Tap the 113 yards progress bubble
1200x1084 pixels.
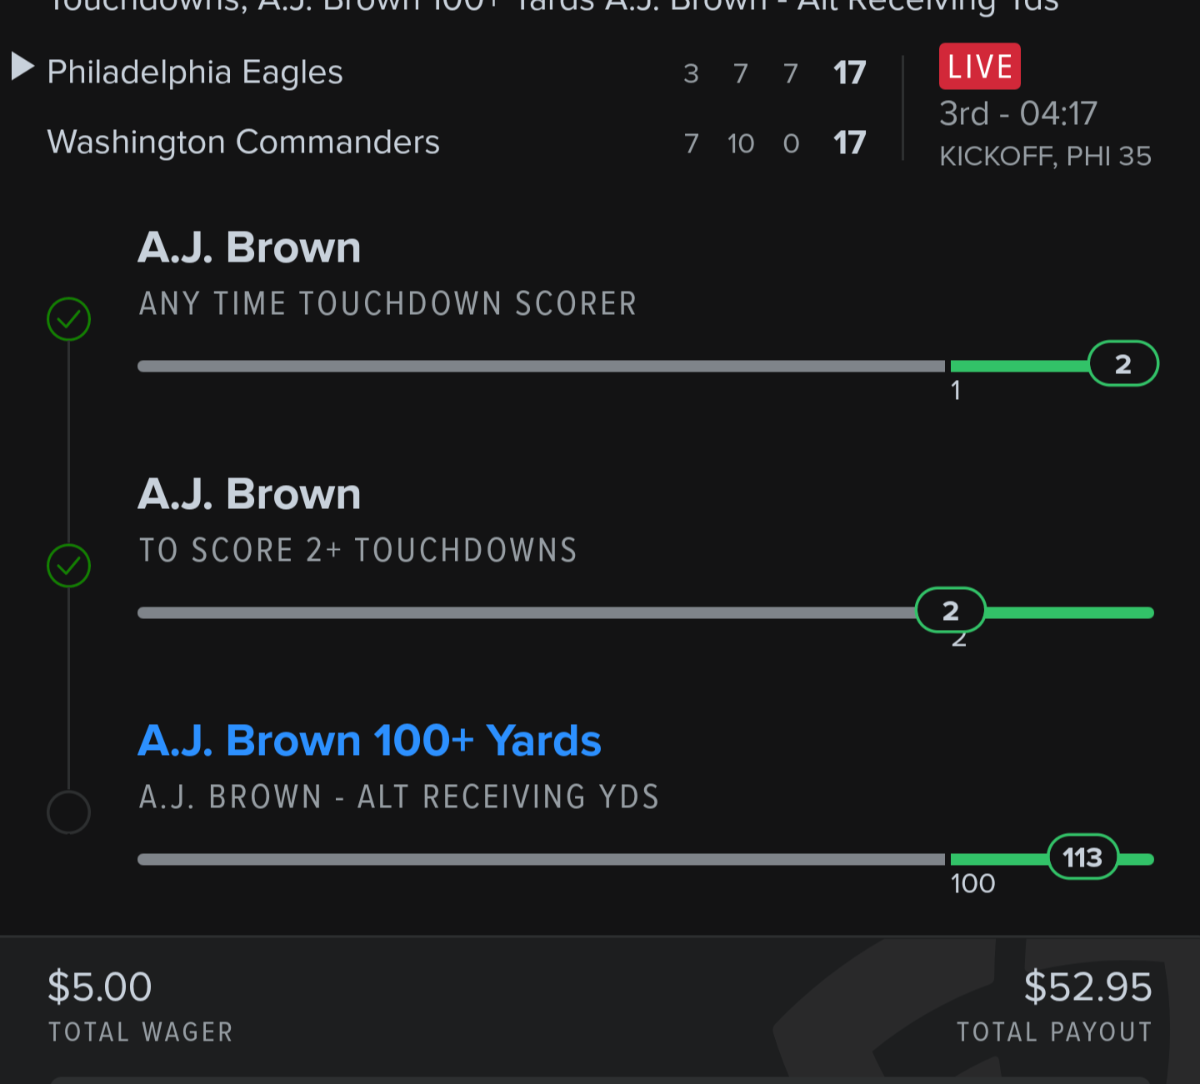tap(1082, 857)
